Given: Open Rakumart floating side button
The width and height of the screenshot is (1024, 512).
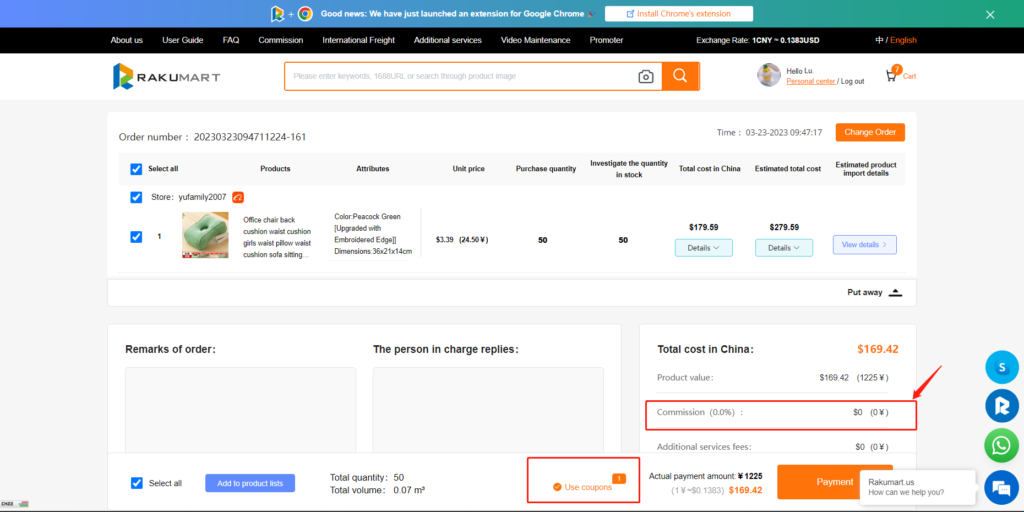Looking at the screenshot, I should coord(1001,406).
